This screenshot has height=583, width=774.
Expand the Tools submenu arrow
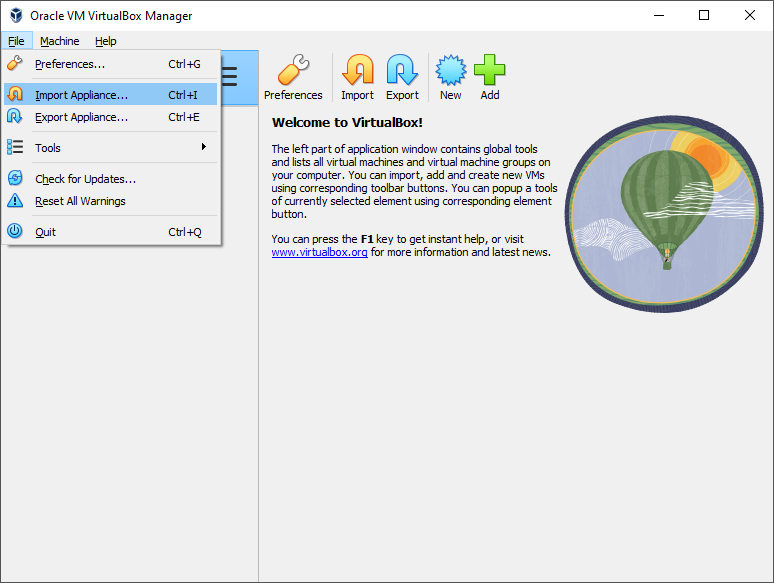pos(203,147)
